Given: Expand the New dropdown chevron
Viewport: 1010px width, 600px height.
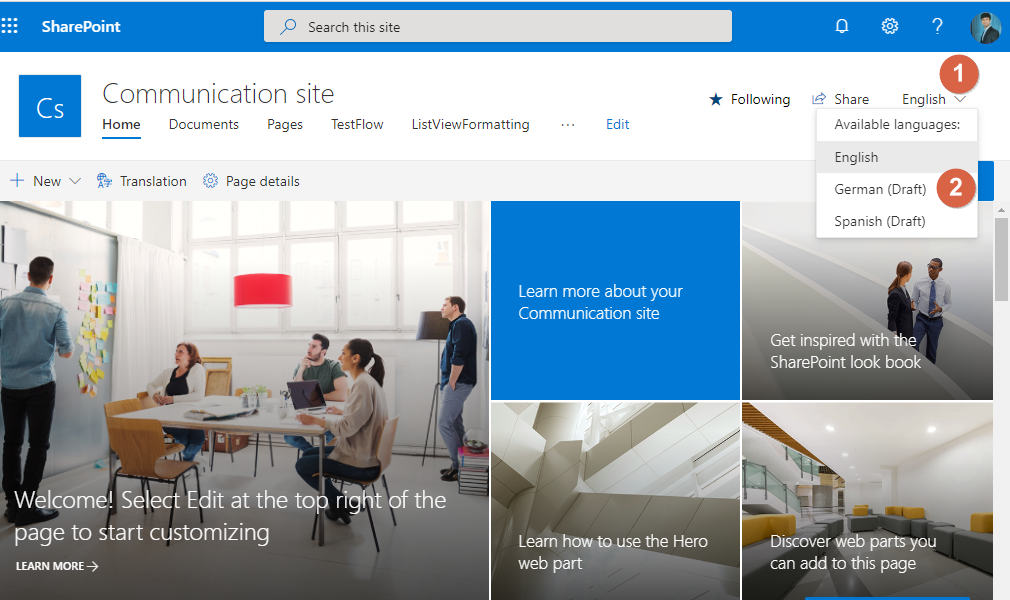Looking at the screenshot, I should click(75, 181).
